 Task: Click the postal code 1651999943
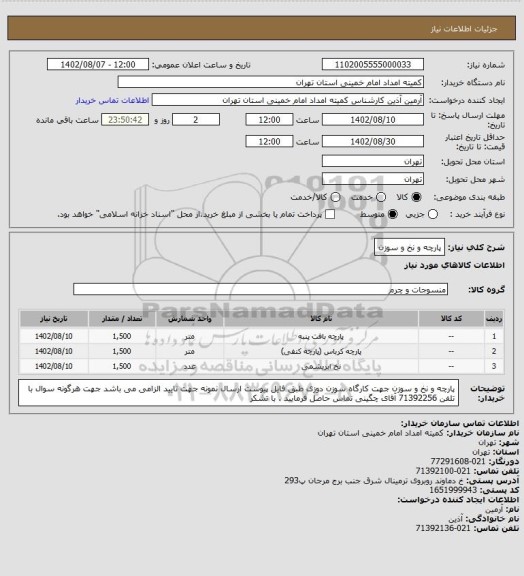pos(453,490)
